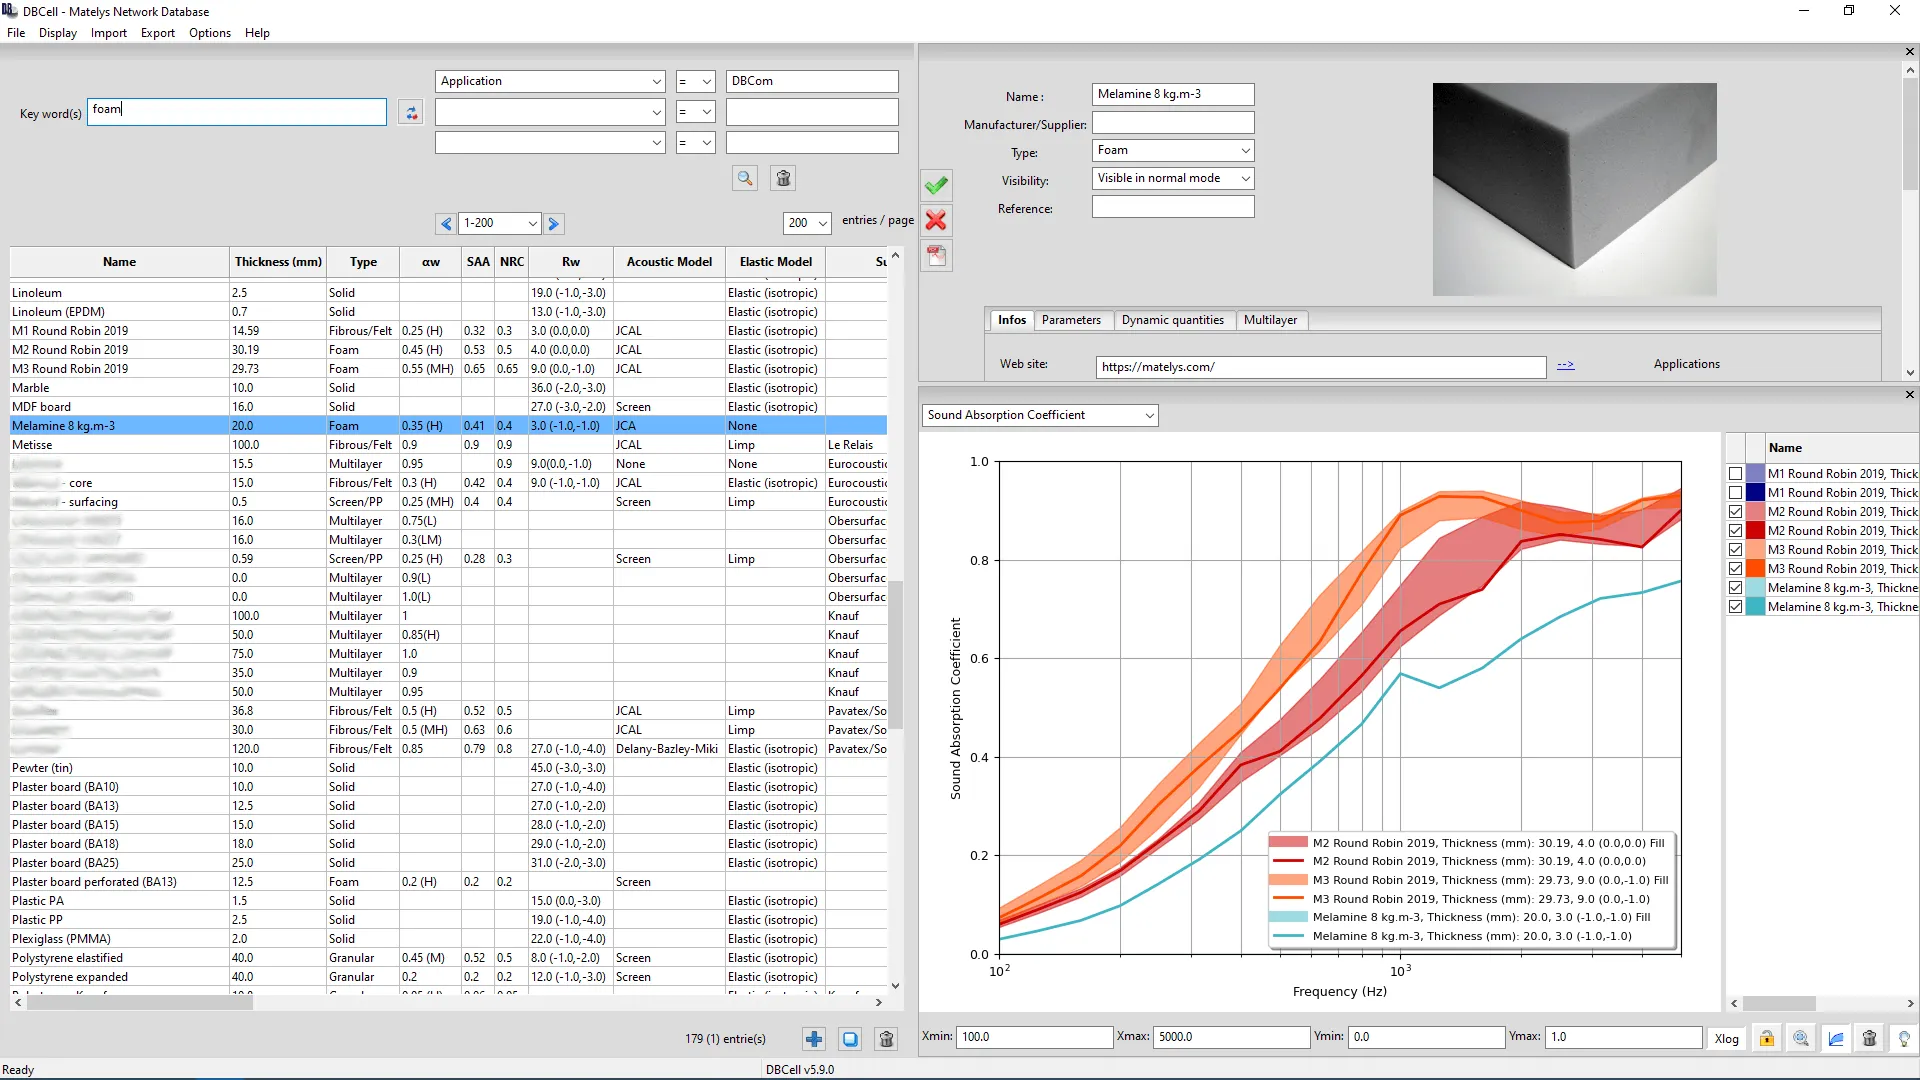Viewport: 1920px width, 1080px height.
Task: Click the M3 Round Robin orange color swatch
Action: [x=1755, y=569]
